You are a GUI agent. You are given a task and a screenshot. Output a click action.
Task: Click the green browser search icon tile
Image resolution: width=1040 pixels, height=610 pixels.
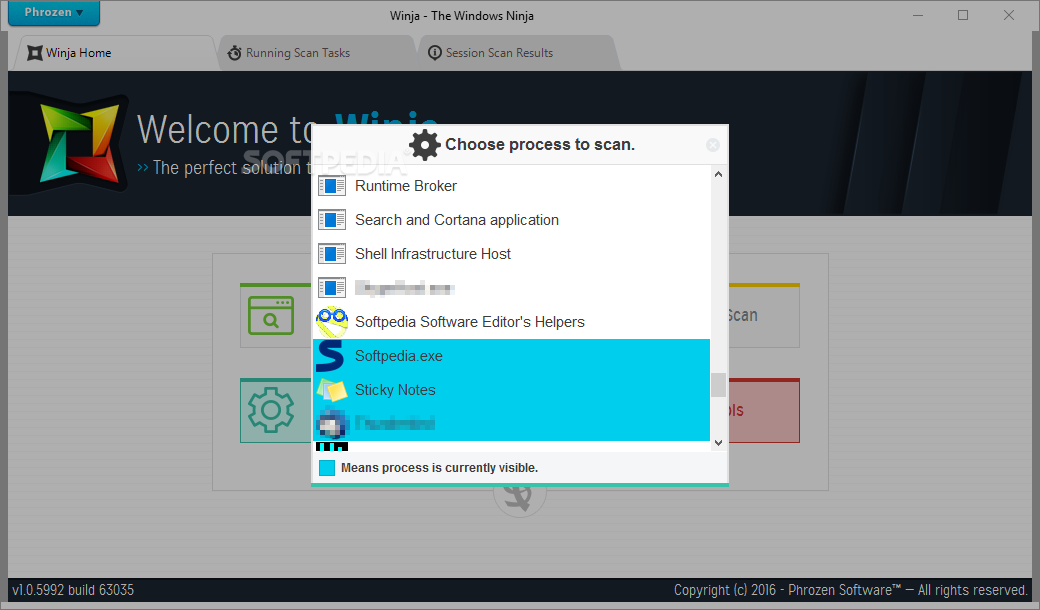(x=271, y=316)
